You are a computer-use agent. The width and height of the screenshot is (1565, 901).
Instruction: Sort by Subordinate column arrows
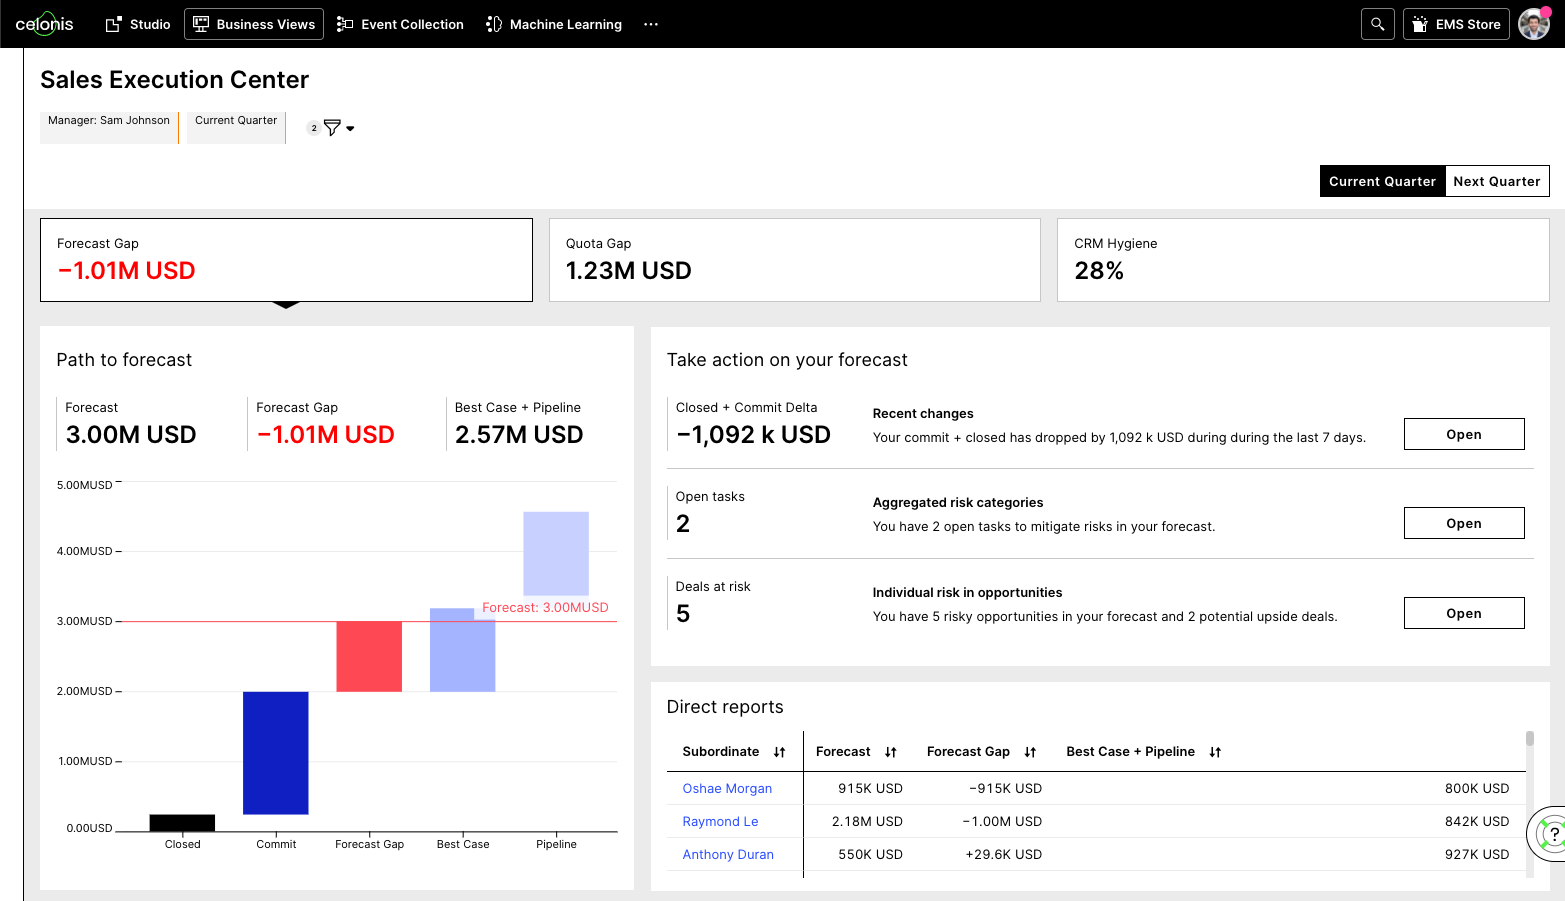[780, 752]
